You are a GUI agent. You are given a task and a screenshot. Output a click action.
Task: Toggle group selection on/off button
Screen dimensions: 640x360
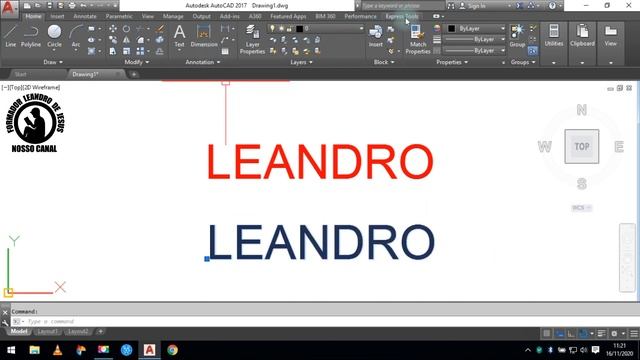[532, 51]
